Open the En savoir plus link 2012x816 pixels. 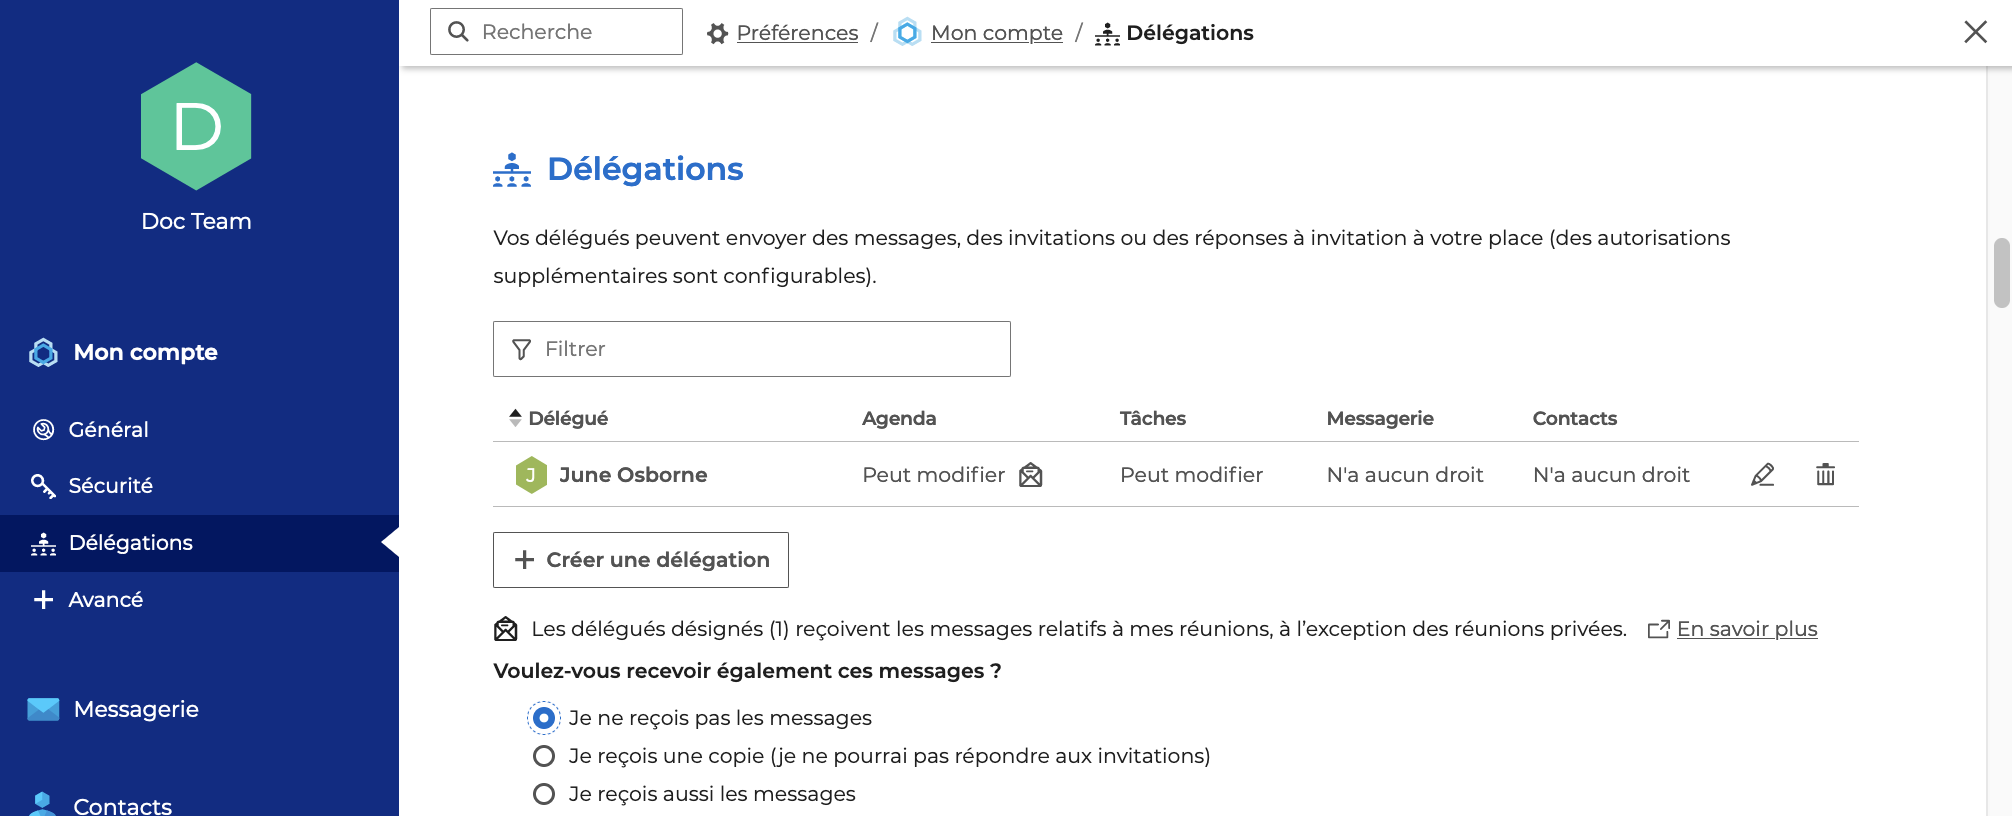[x=1746, y=629]
